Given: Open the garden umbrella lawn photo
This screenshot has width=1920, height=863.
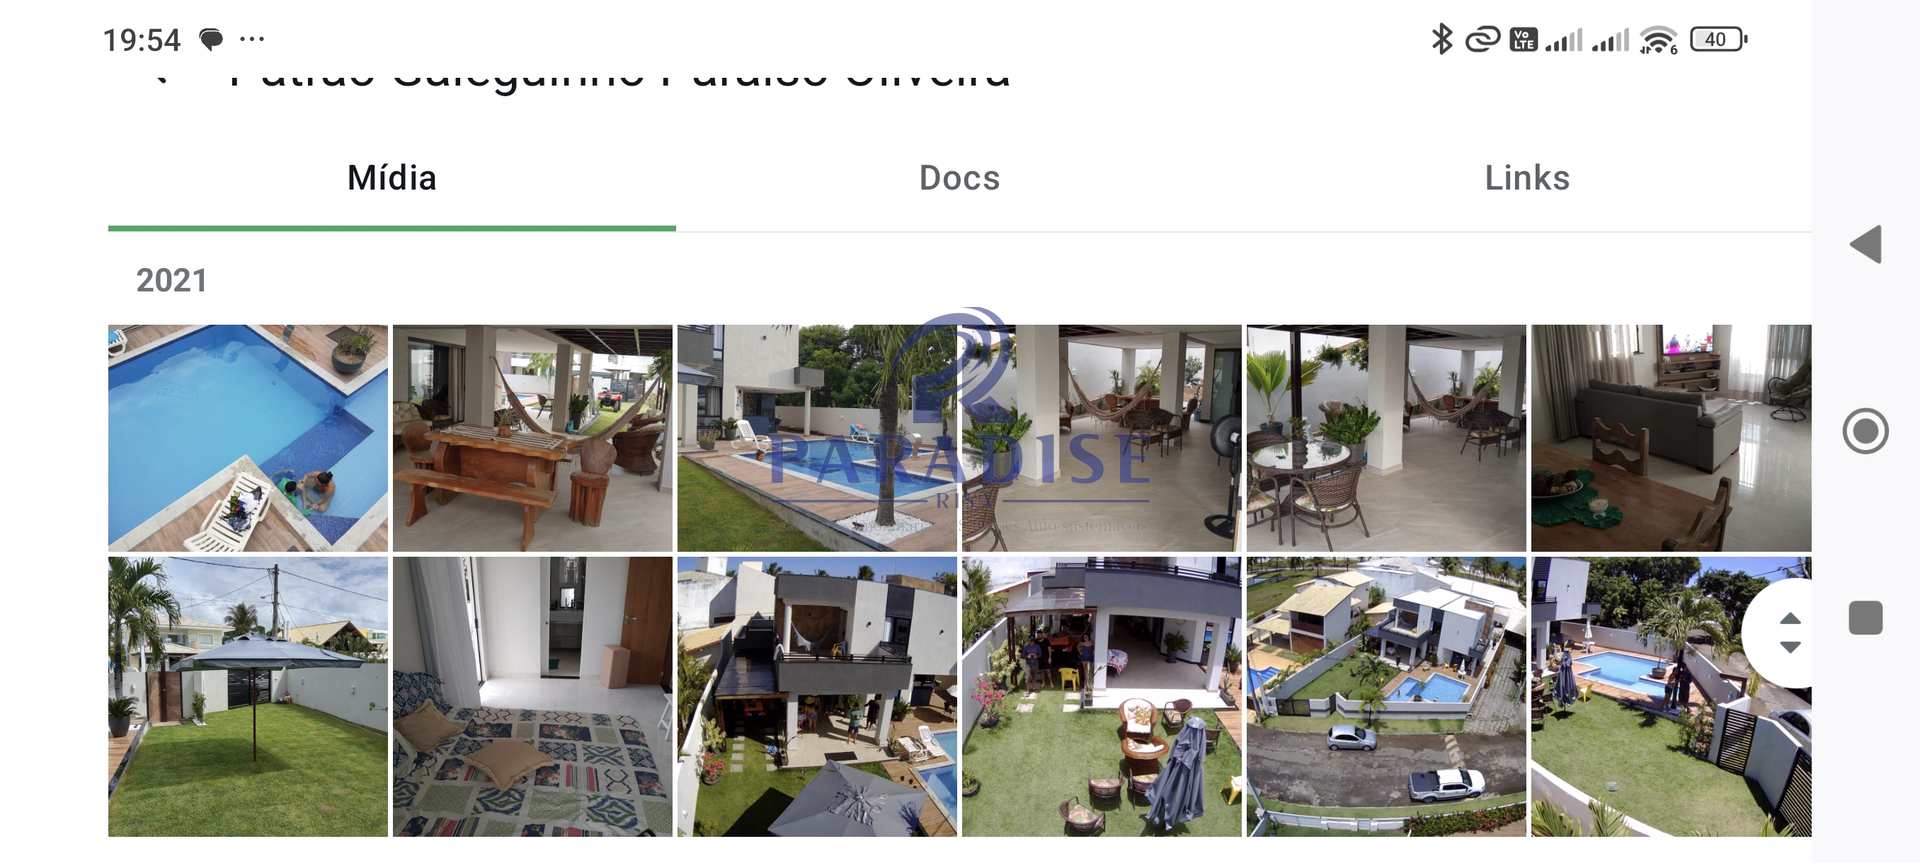Looking at the screenshot, I should click(x=248, y=697).
